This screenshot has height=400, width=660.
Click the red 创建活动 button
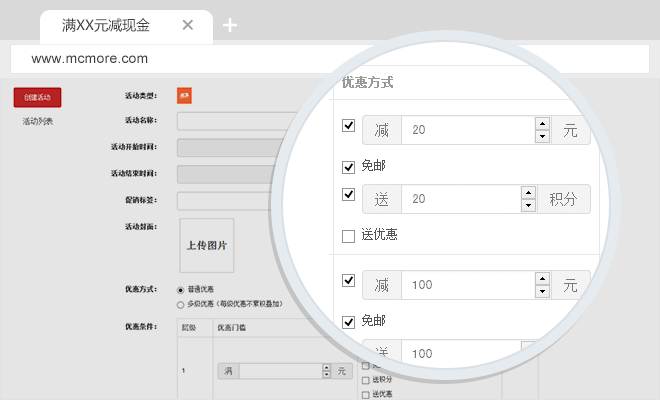click(x=38, y=97)
